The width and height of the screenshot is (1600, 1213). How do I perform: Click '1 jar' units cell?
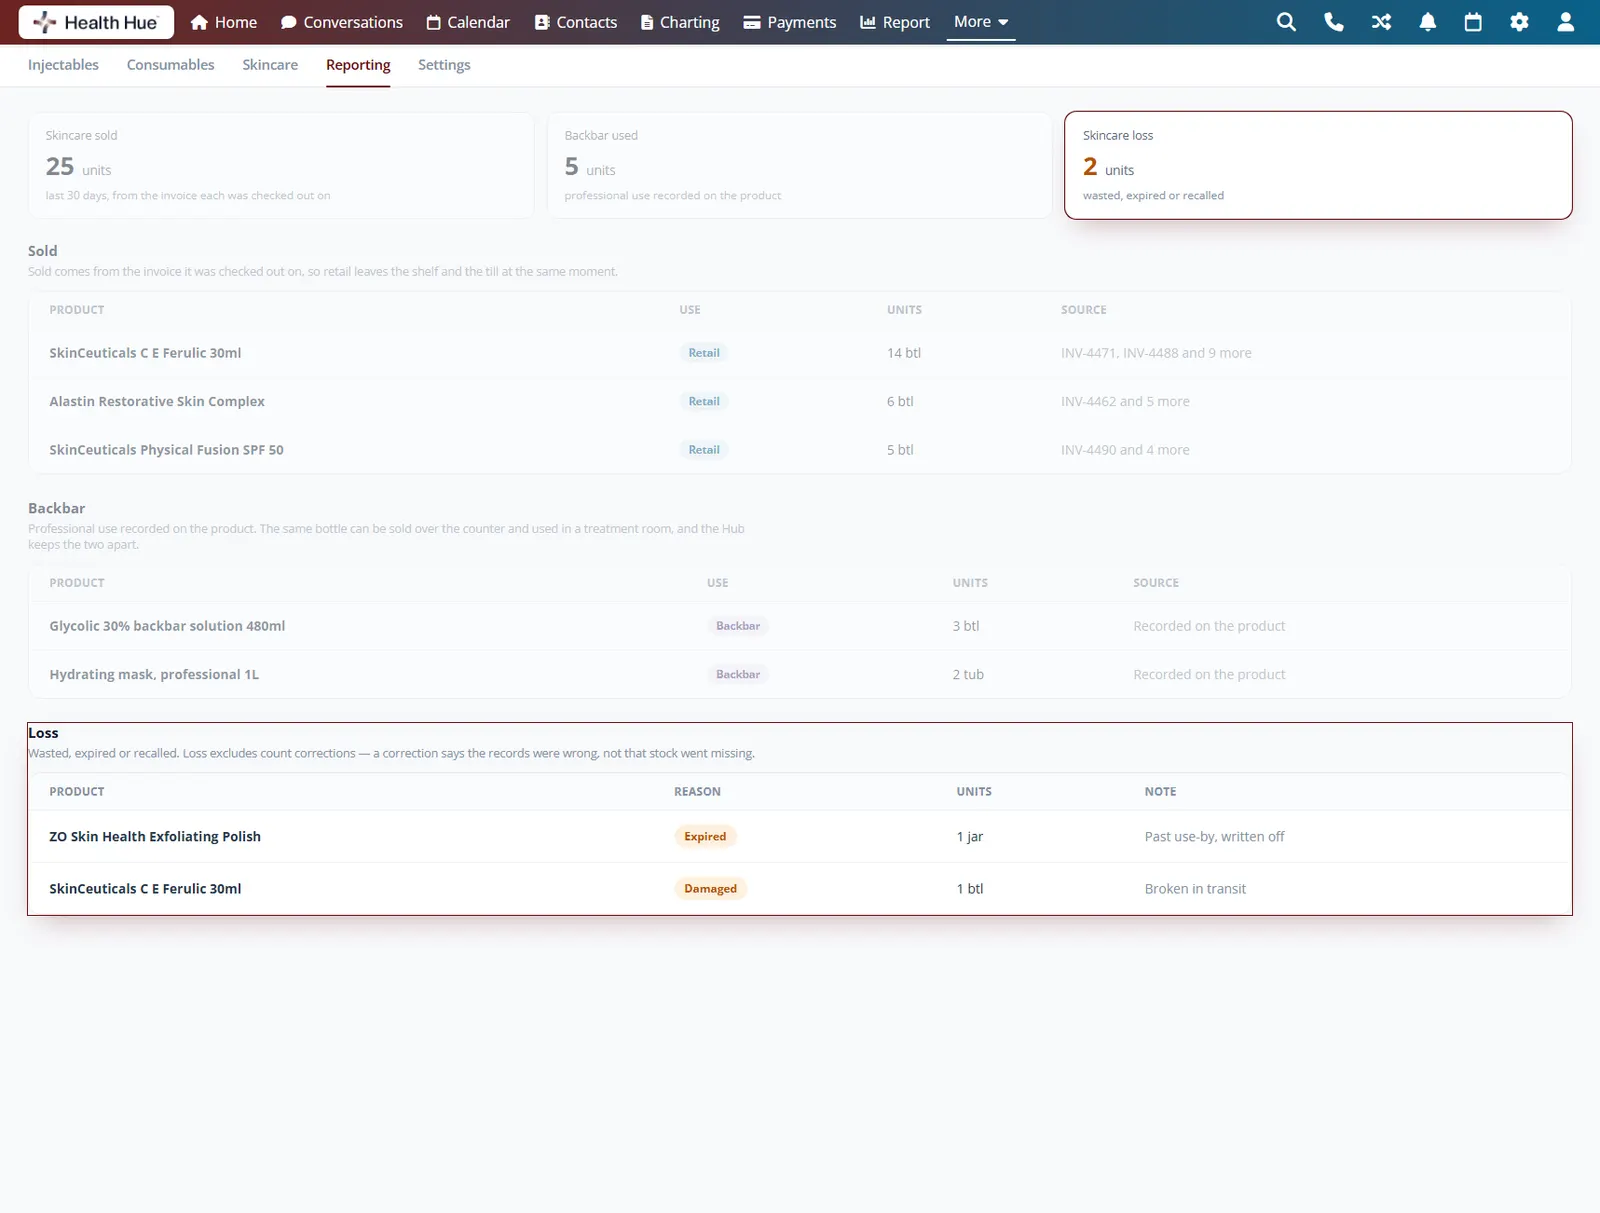click(x=970, y=837)
